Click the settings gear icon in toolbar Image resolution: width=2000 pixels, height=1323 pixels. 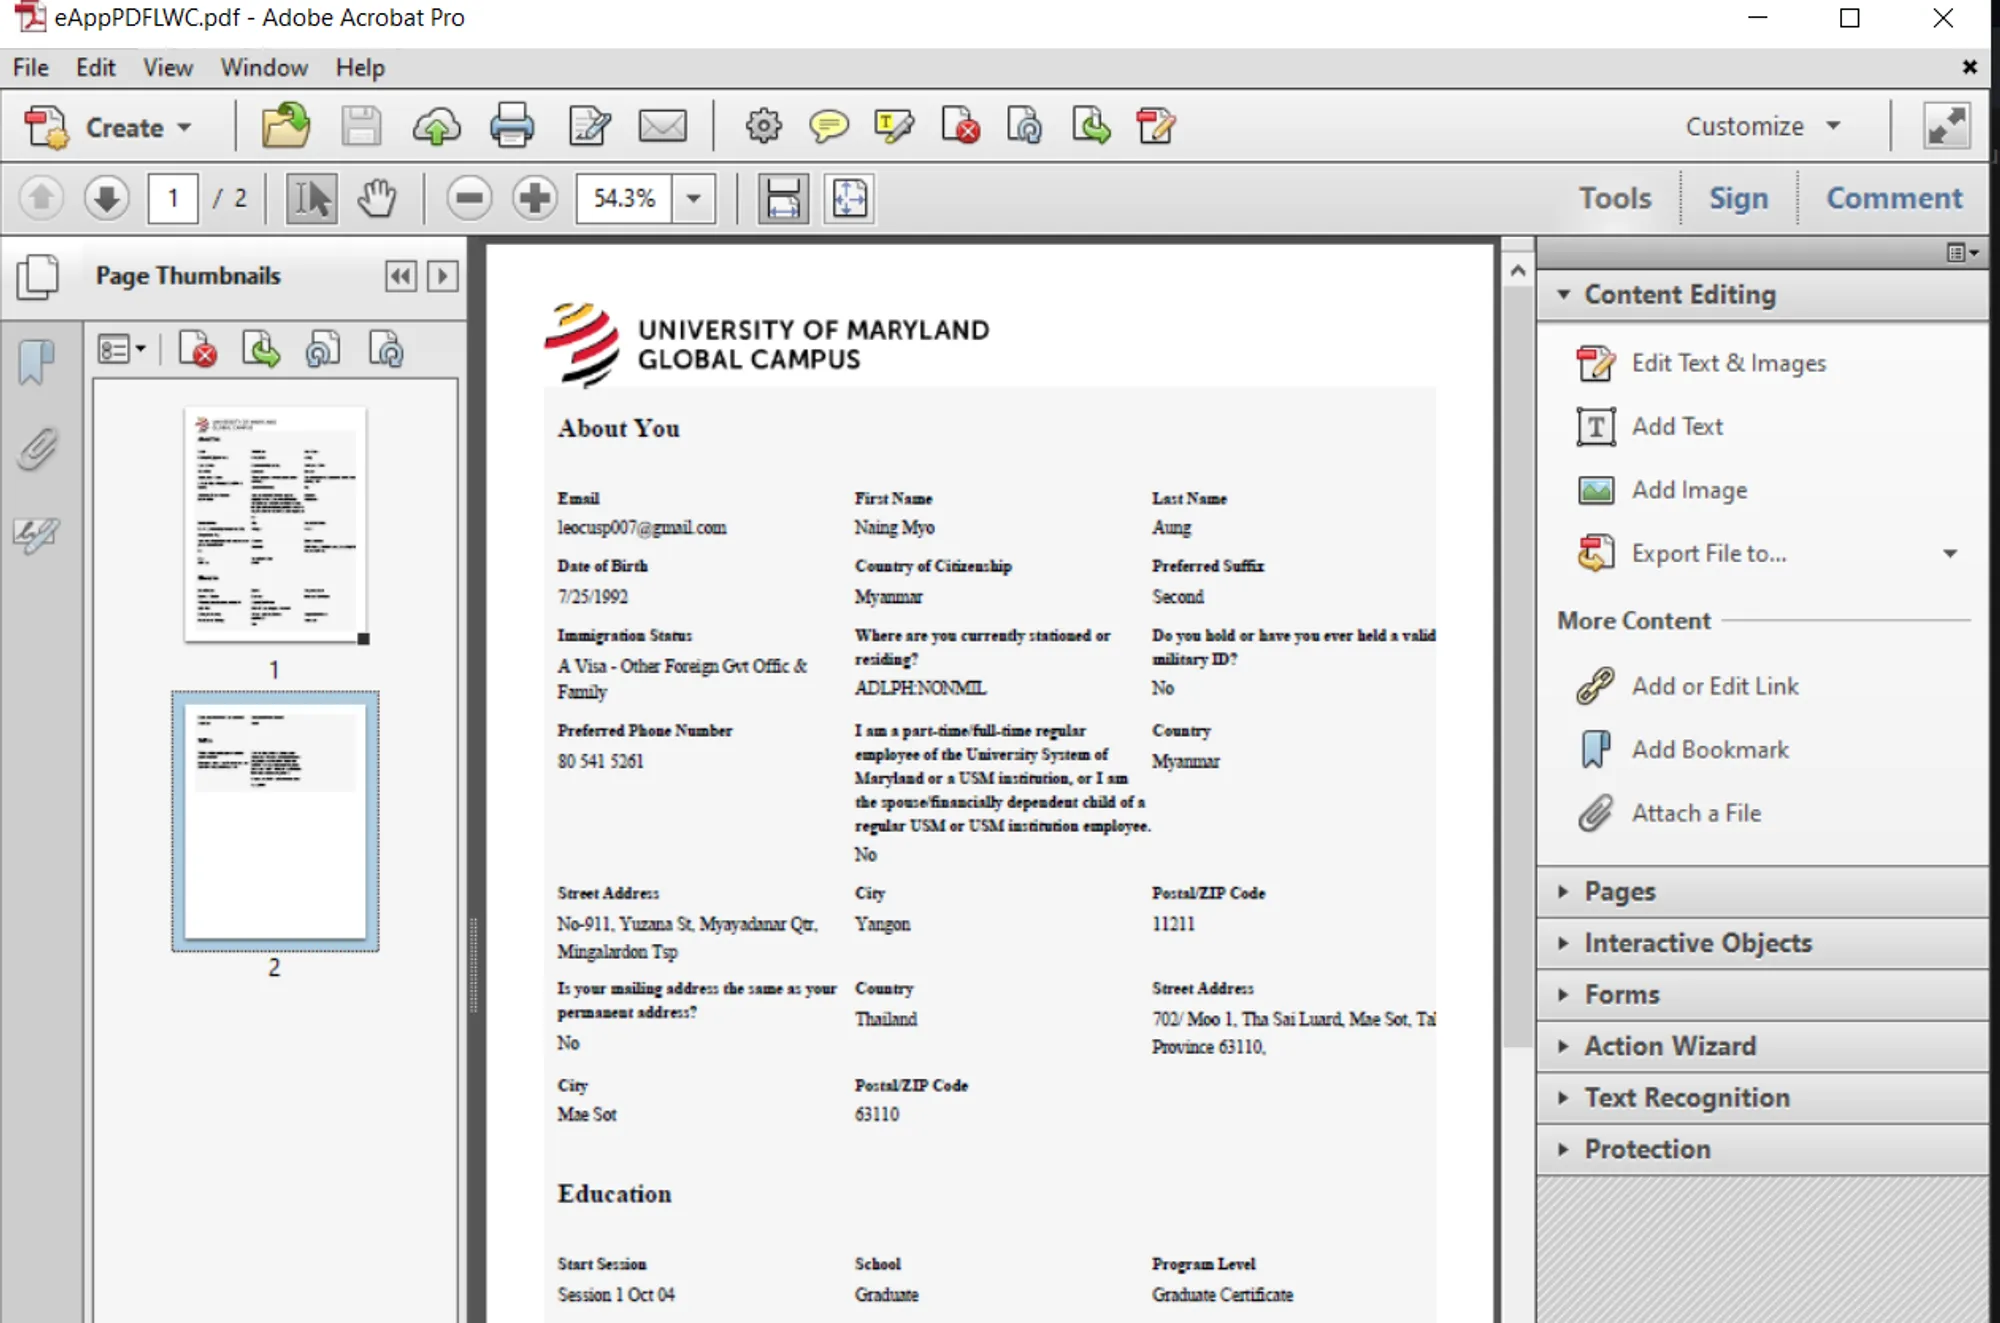tap(763, 127)
